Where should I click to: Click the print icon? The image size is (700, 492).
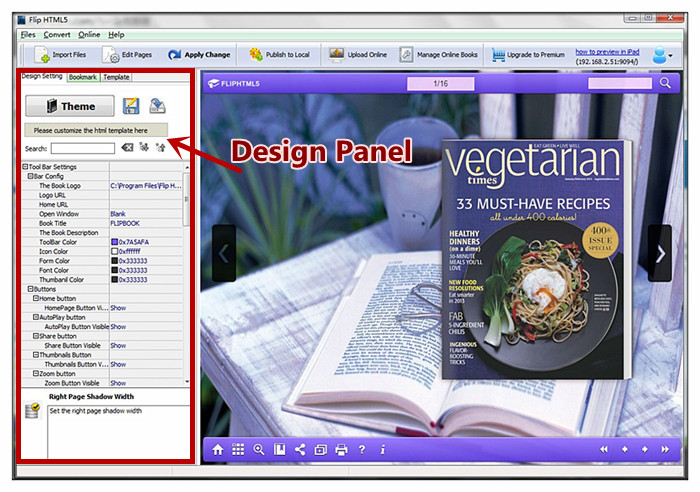[x=341, y=450]
